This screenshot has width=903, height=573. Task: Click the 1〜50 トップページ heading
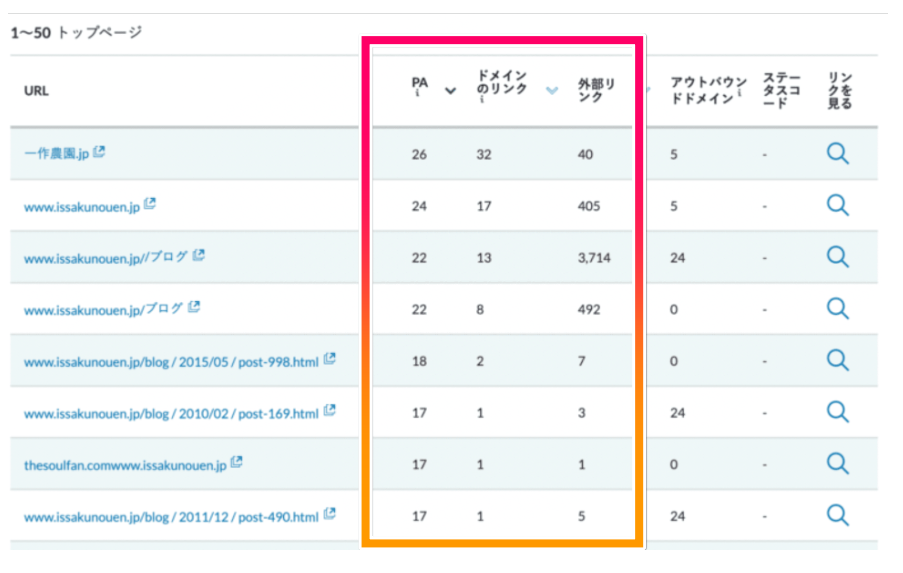pos(76,32)
